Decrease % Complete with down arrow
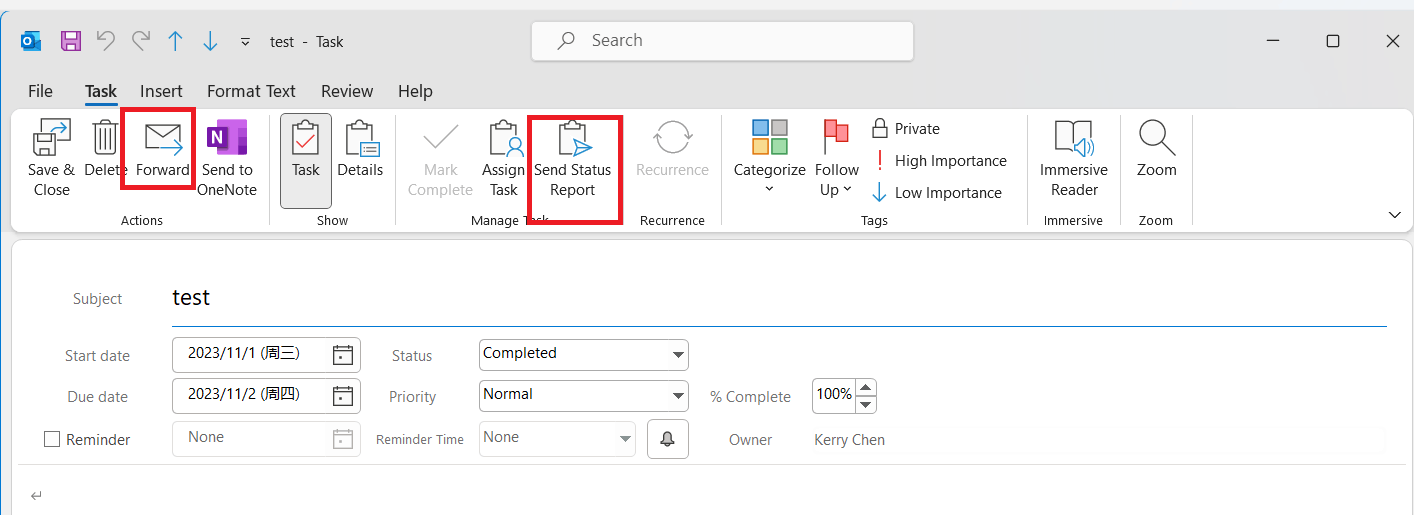This screenshot has height=515, width=1414. [866, 404]
